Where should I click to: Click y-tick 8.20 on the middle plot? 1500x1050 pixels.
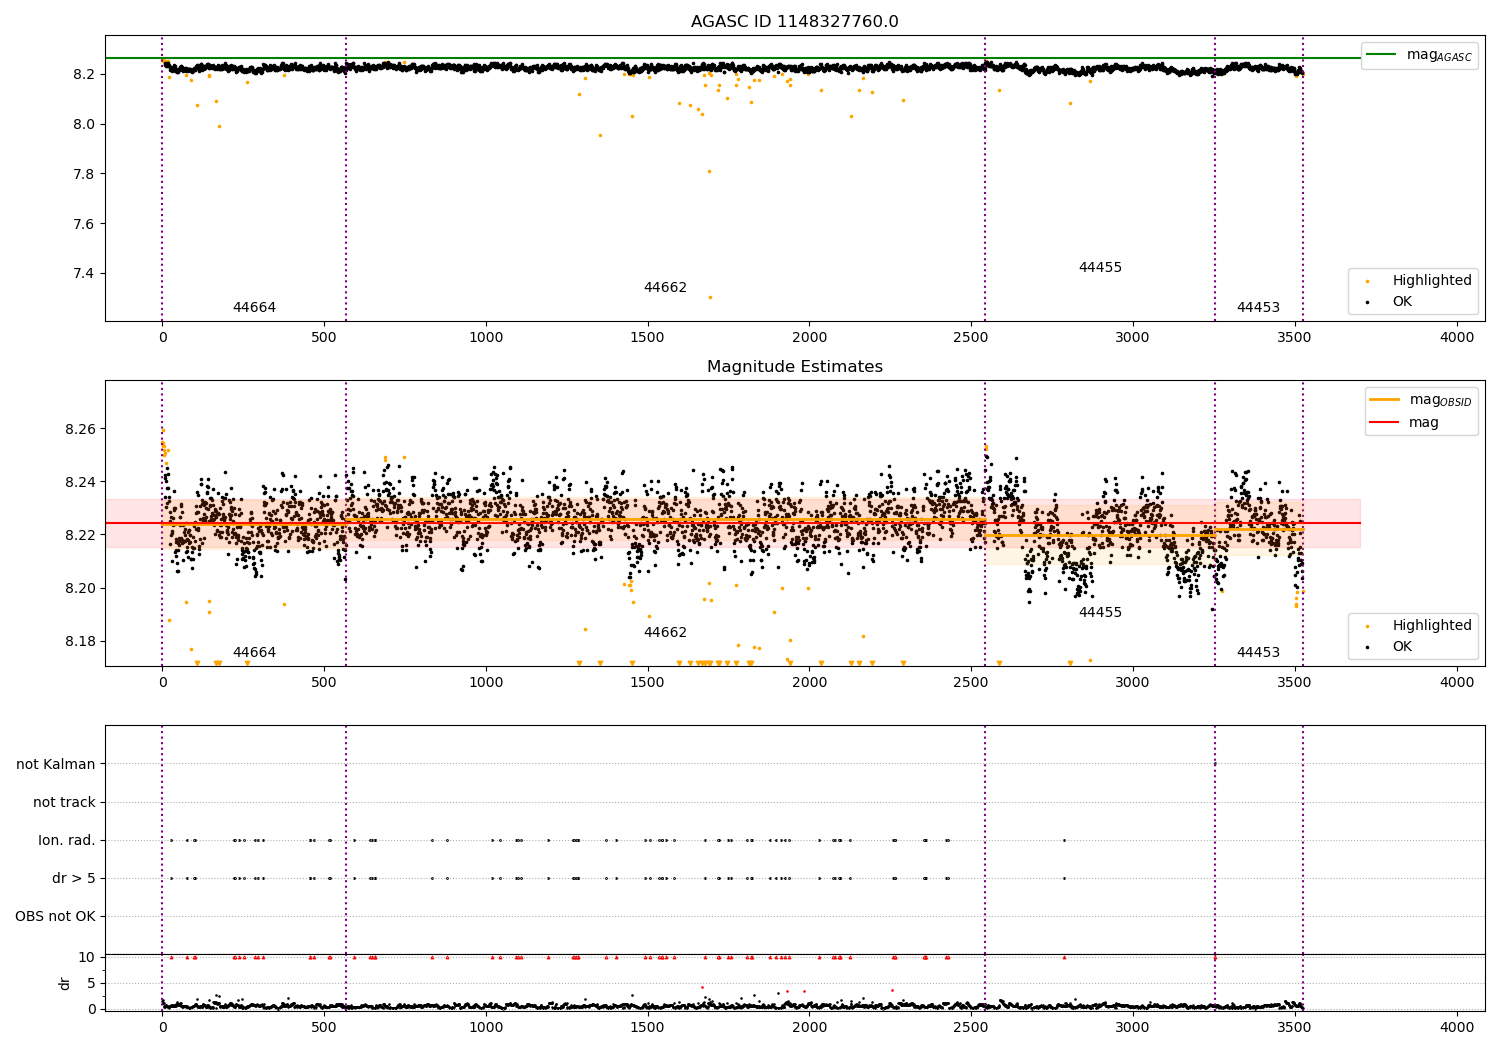(79, 589)
